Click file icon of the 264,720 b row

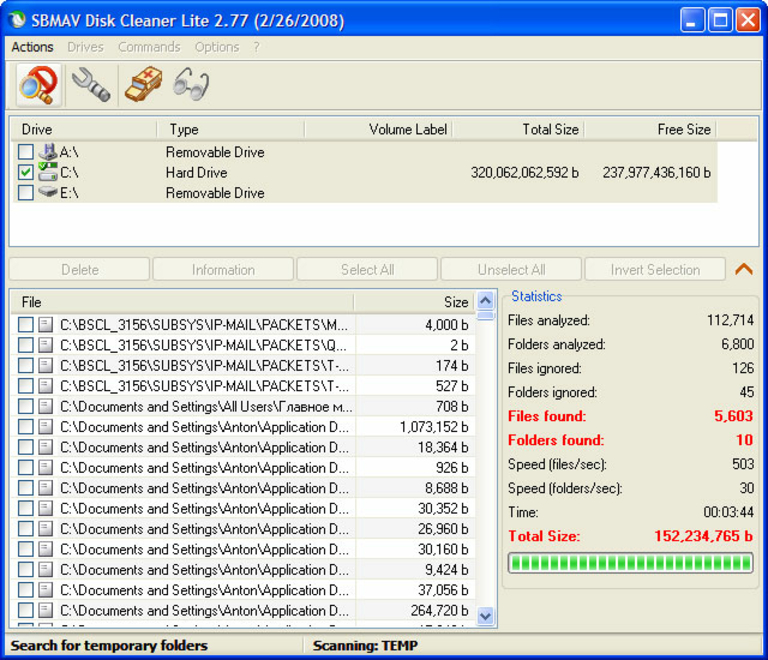[x=46, y=610]
